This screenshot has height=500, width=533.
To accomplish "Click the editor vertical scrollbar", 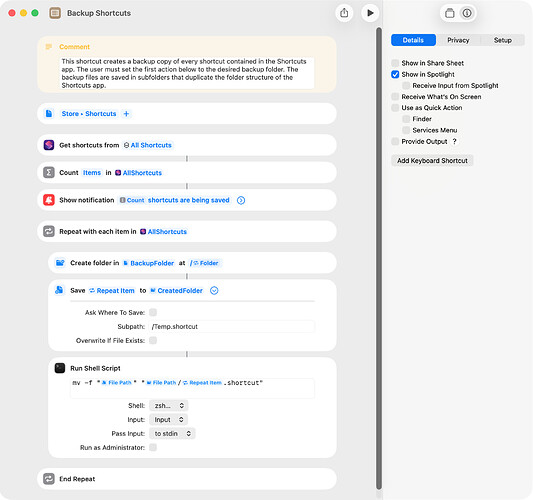I will 379,258.
